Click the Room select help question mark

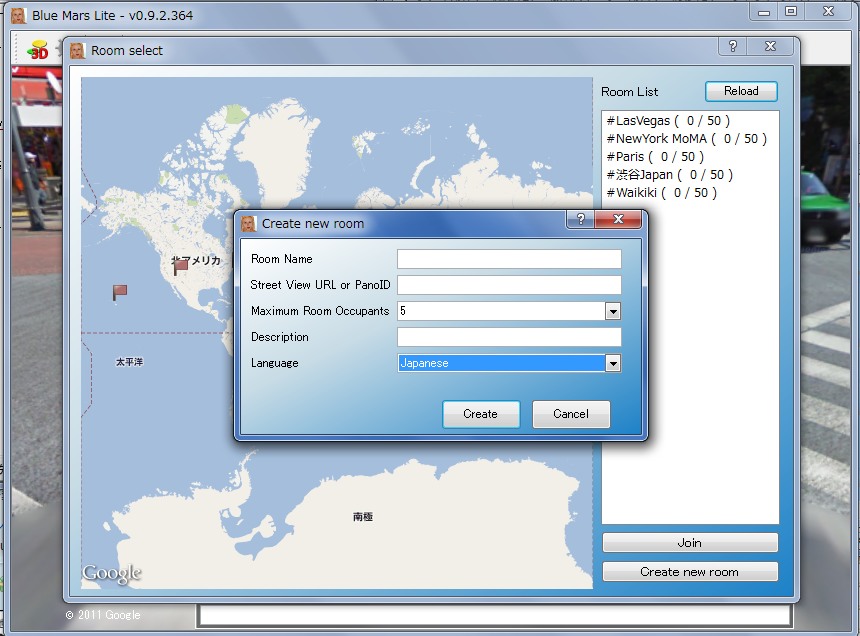(733, 47)
